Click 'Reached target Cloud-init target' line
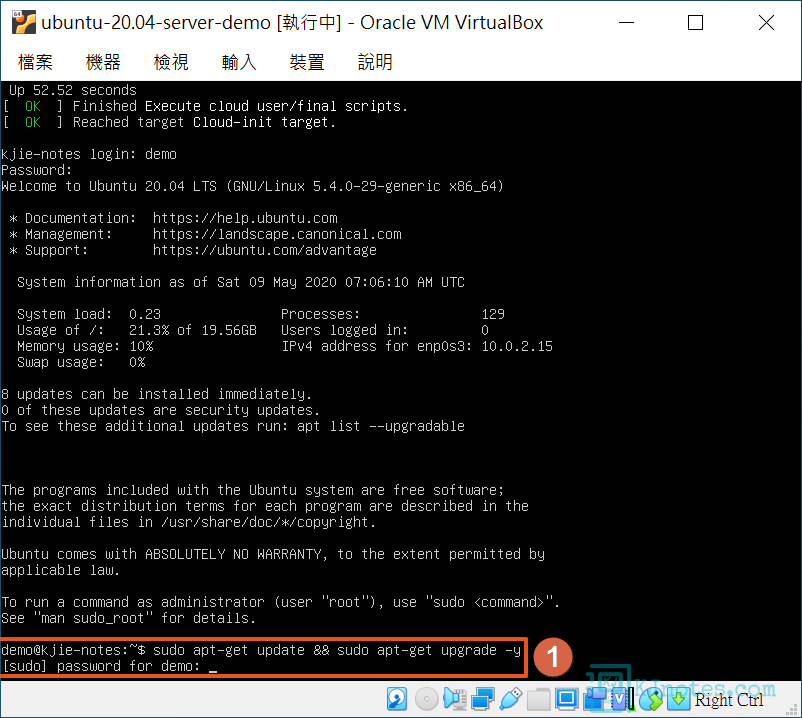The image size is (802, 718). [x=169, y=122]
